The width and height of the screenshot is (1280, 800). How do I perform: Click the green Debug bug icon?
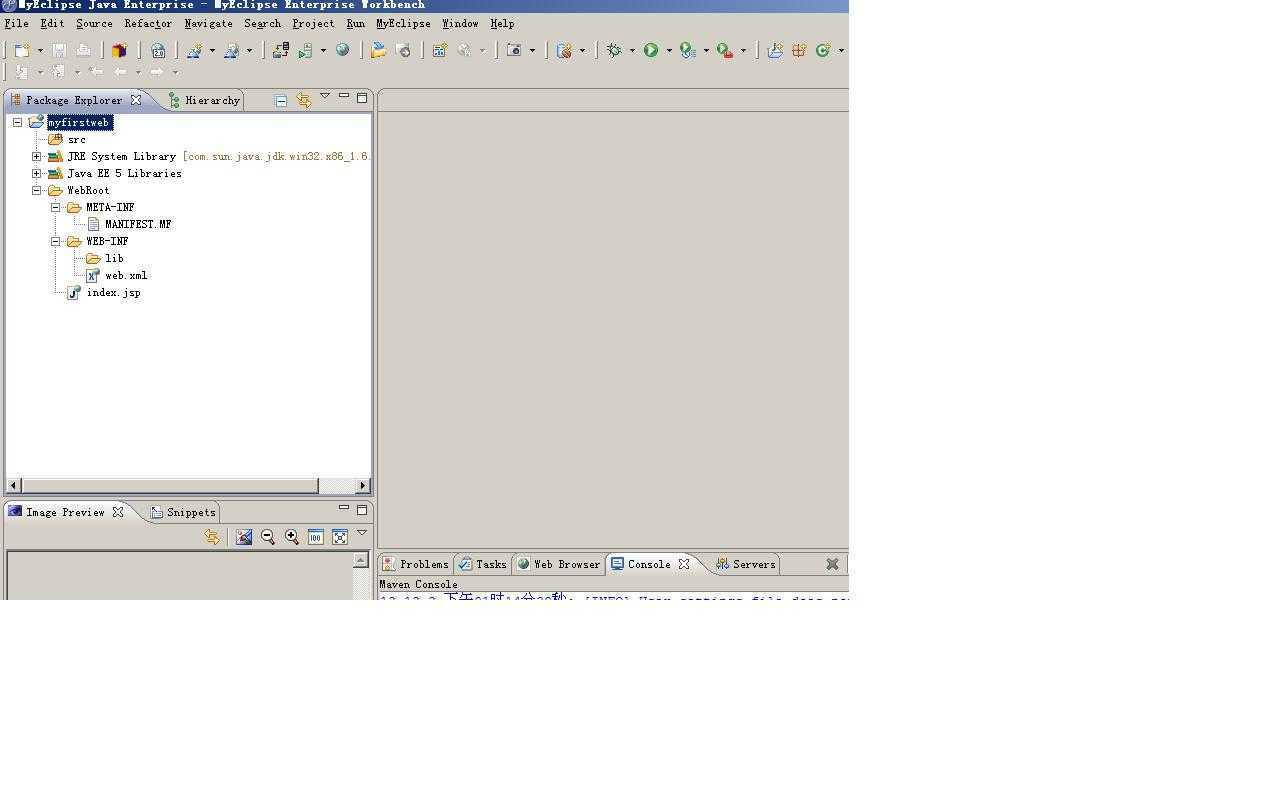pos(614,50)
